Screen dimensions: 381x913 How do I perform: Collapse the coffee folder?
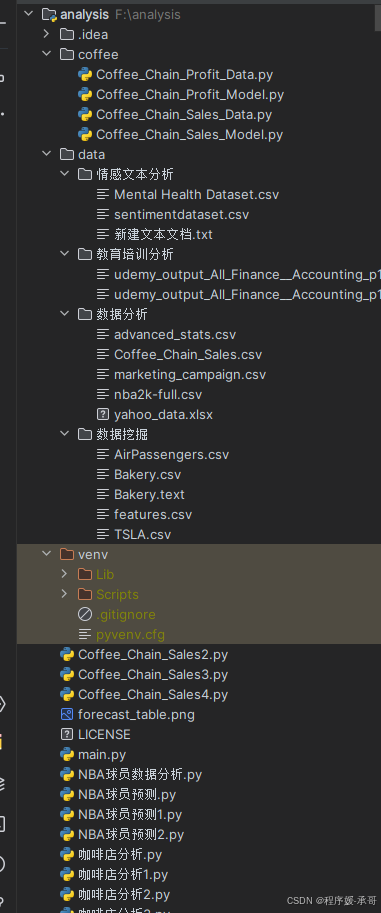(47, 54)
